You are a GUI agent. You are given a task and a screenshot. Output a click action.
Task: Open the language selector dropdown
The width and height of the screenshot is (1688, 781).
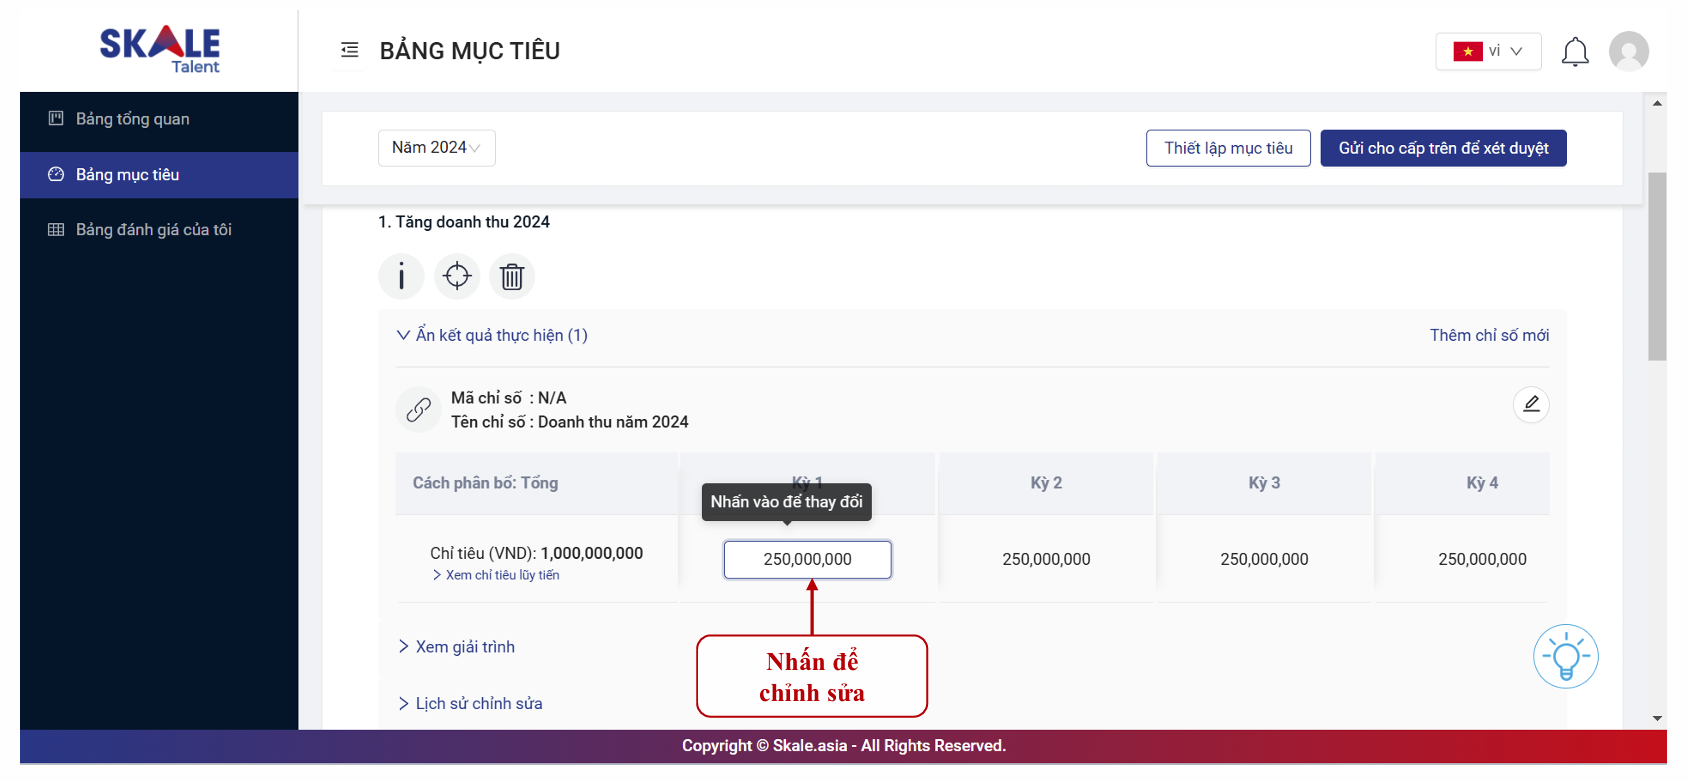(x=1487, y=51)
